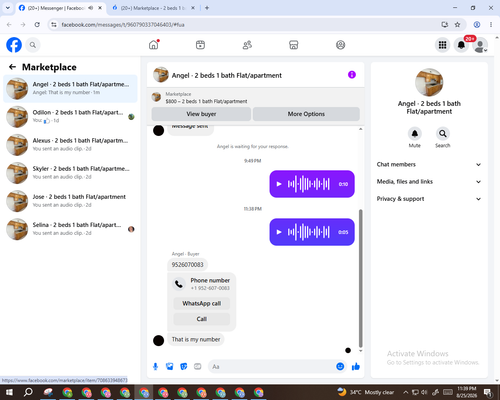Open the Groups profile-circle icon
This screenshot has width=500, height=400.
pyautogui.click(x=340, y=45)
